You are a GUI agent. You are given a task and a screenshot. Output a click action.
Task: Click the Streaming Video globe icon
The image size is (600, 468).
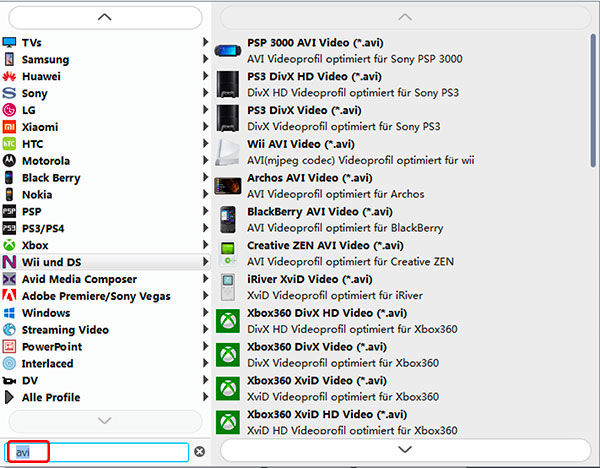pos(9,329)
